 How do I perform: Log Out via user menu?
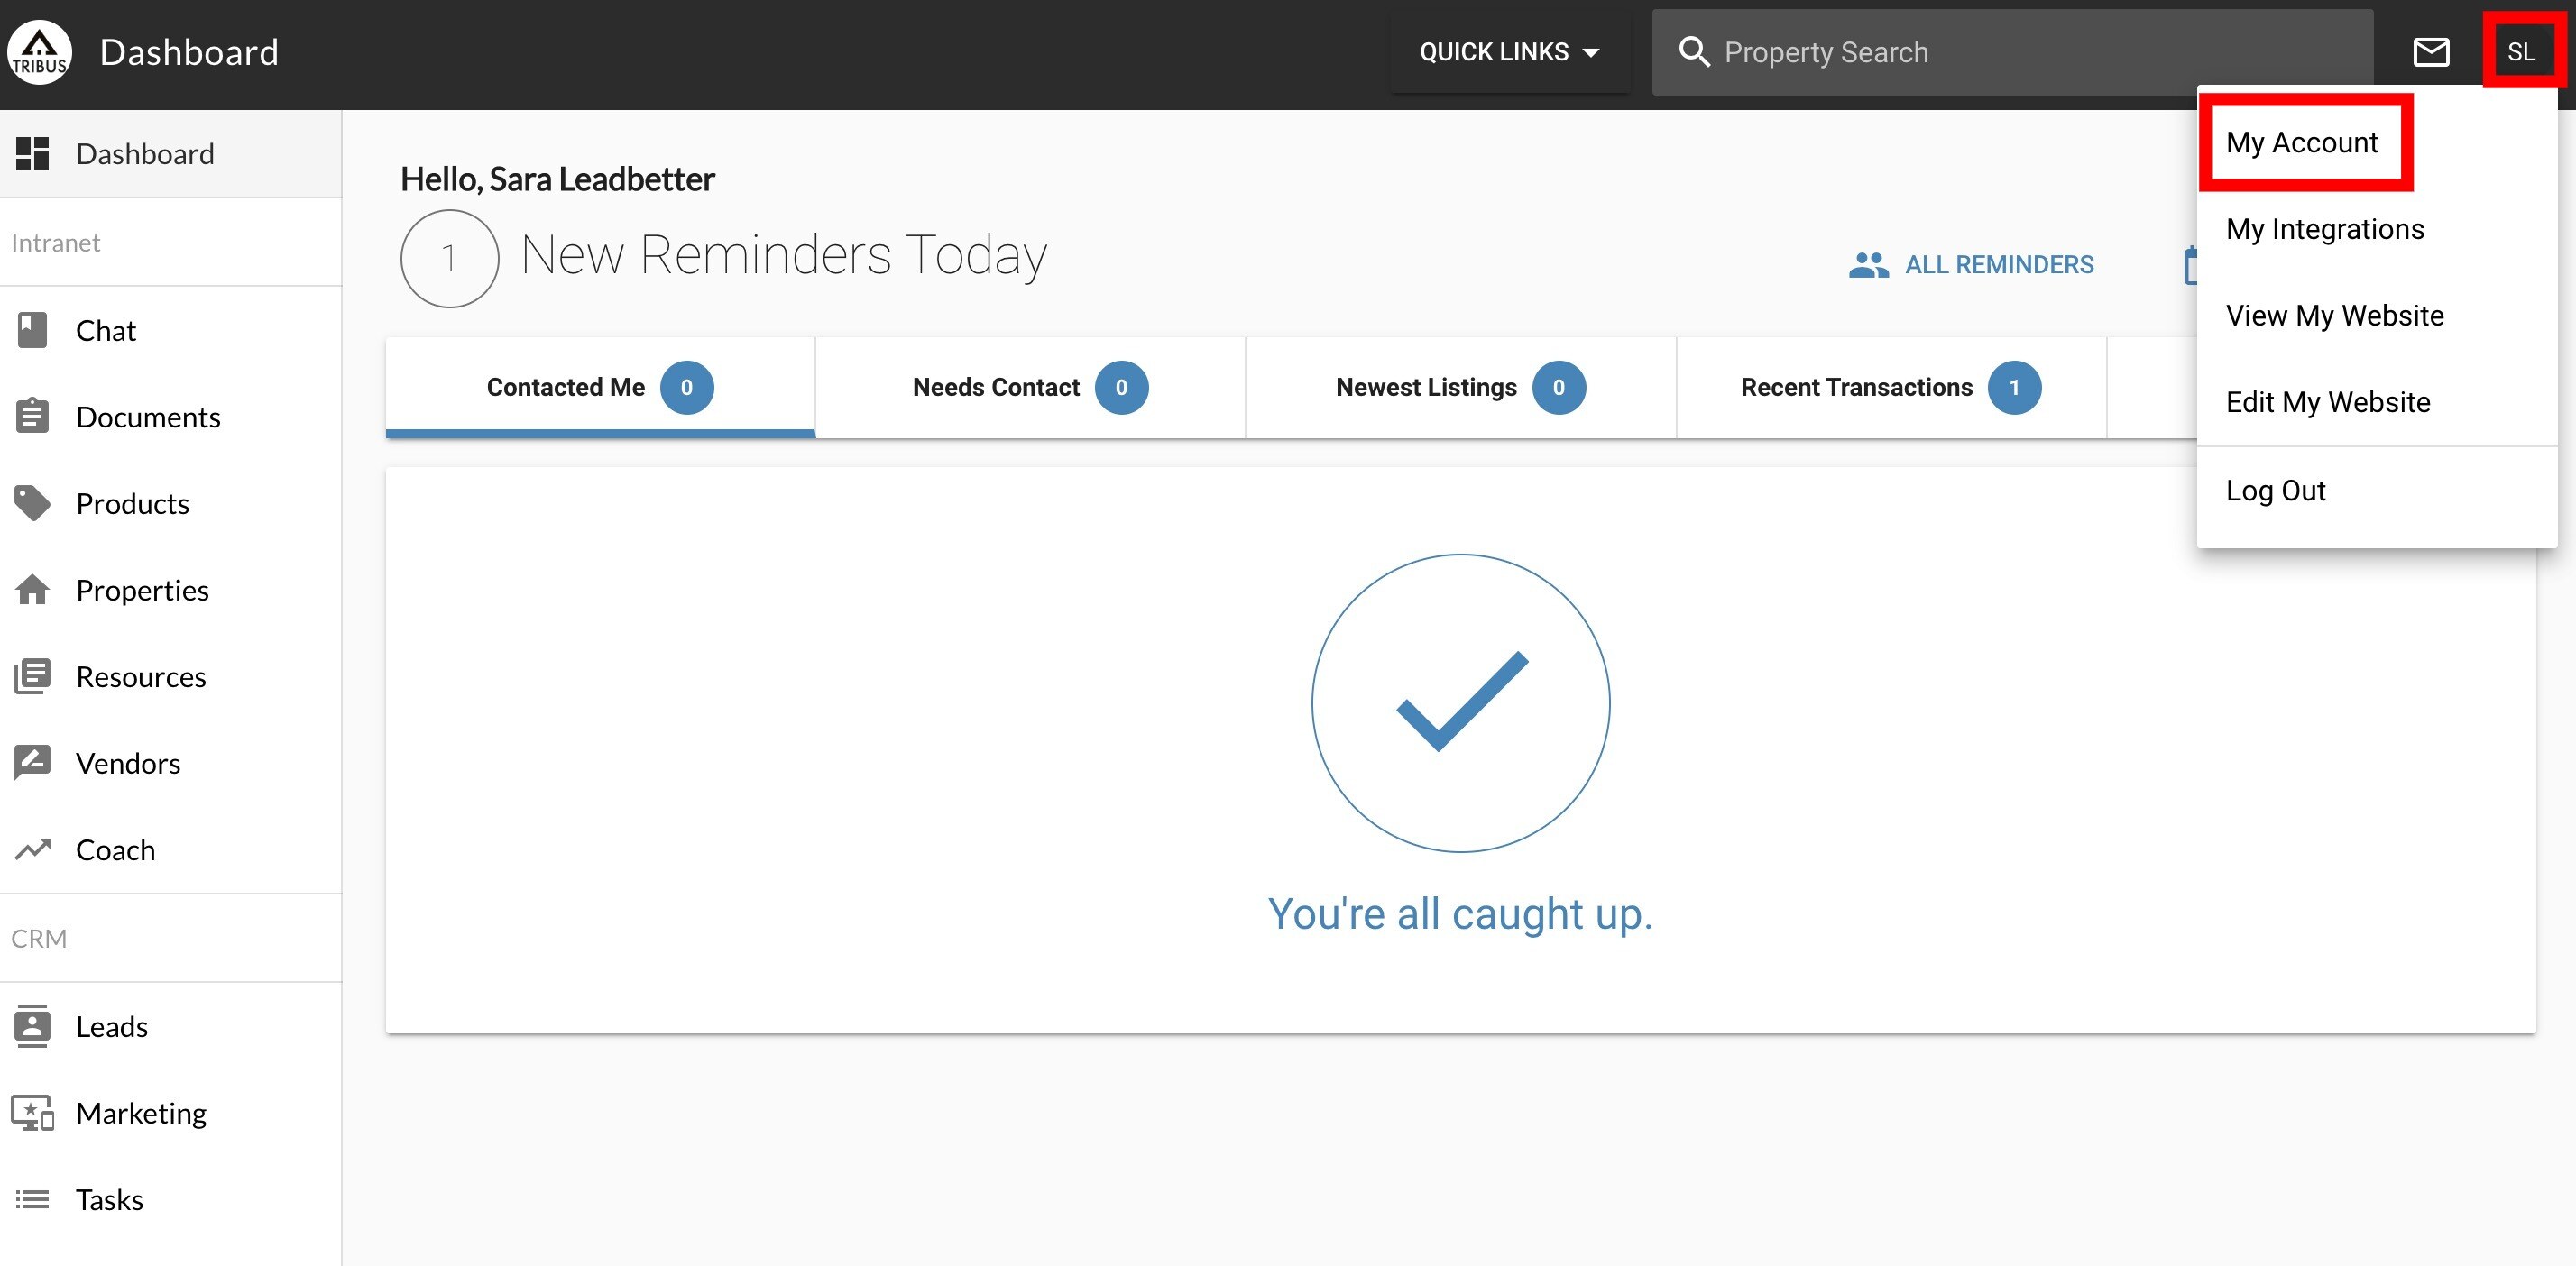pos(2375,490)
